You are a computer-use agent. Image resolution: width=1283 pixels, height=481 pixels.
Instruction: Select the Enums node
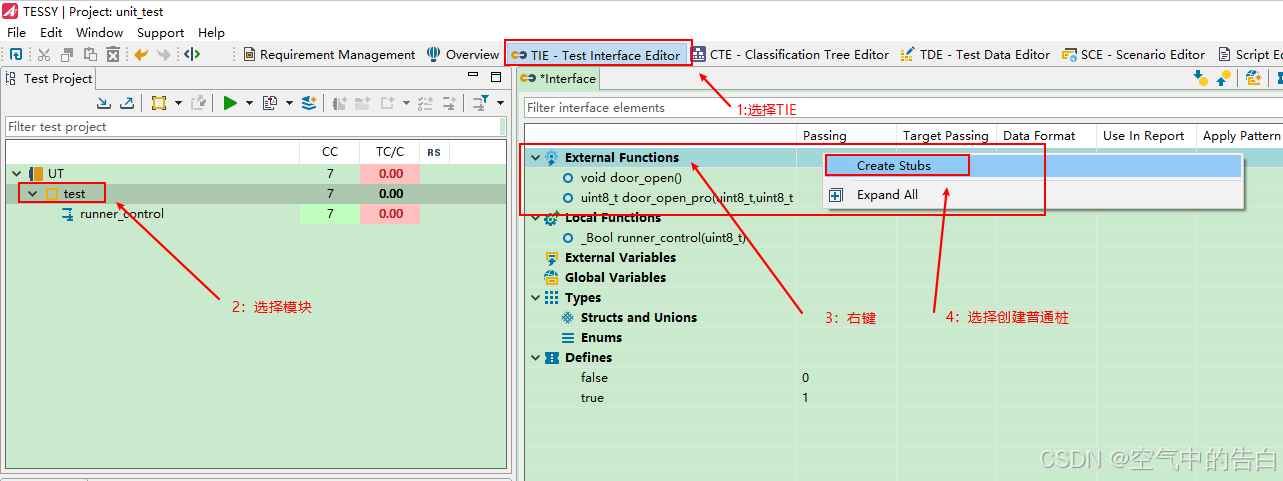point(601,337)
